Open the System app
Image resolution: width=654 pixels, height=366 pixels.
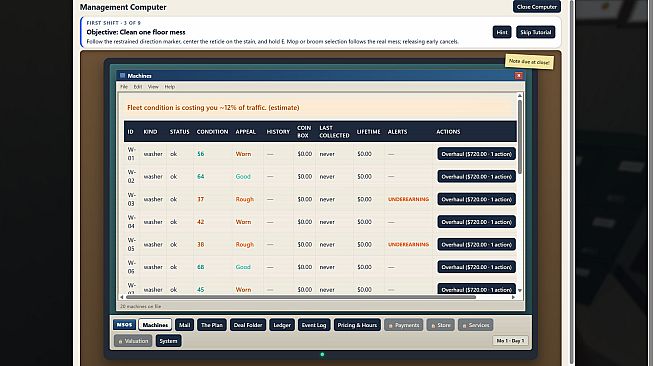[x=169, y=341]
